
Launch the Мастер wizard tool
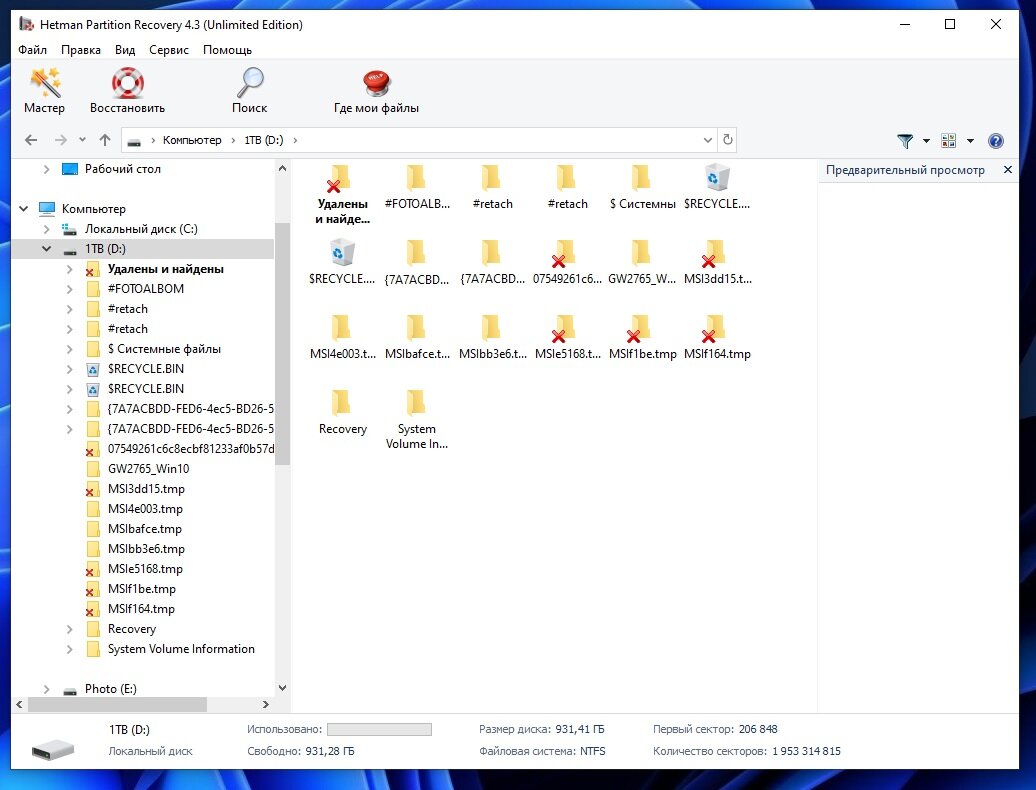(x=44, y=90)
